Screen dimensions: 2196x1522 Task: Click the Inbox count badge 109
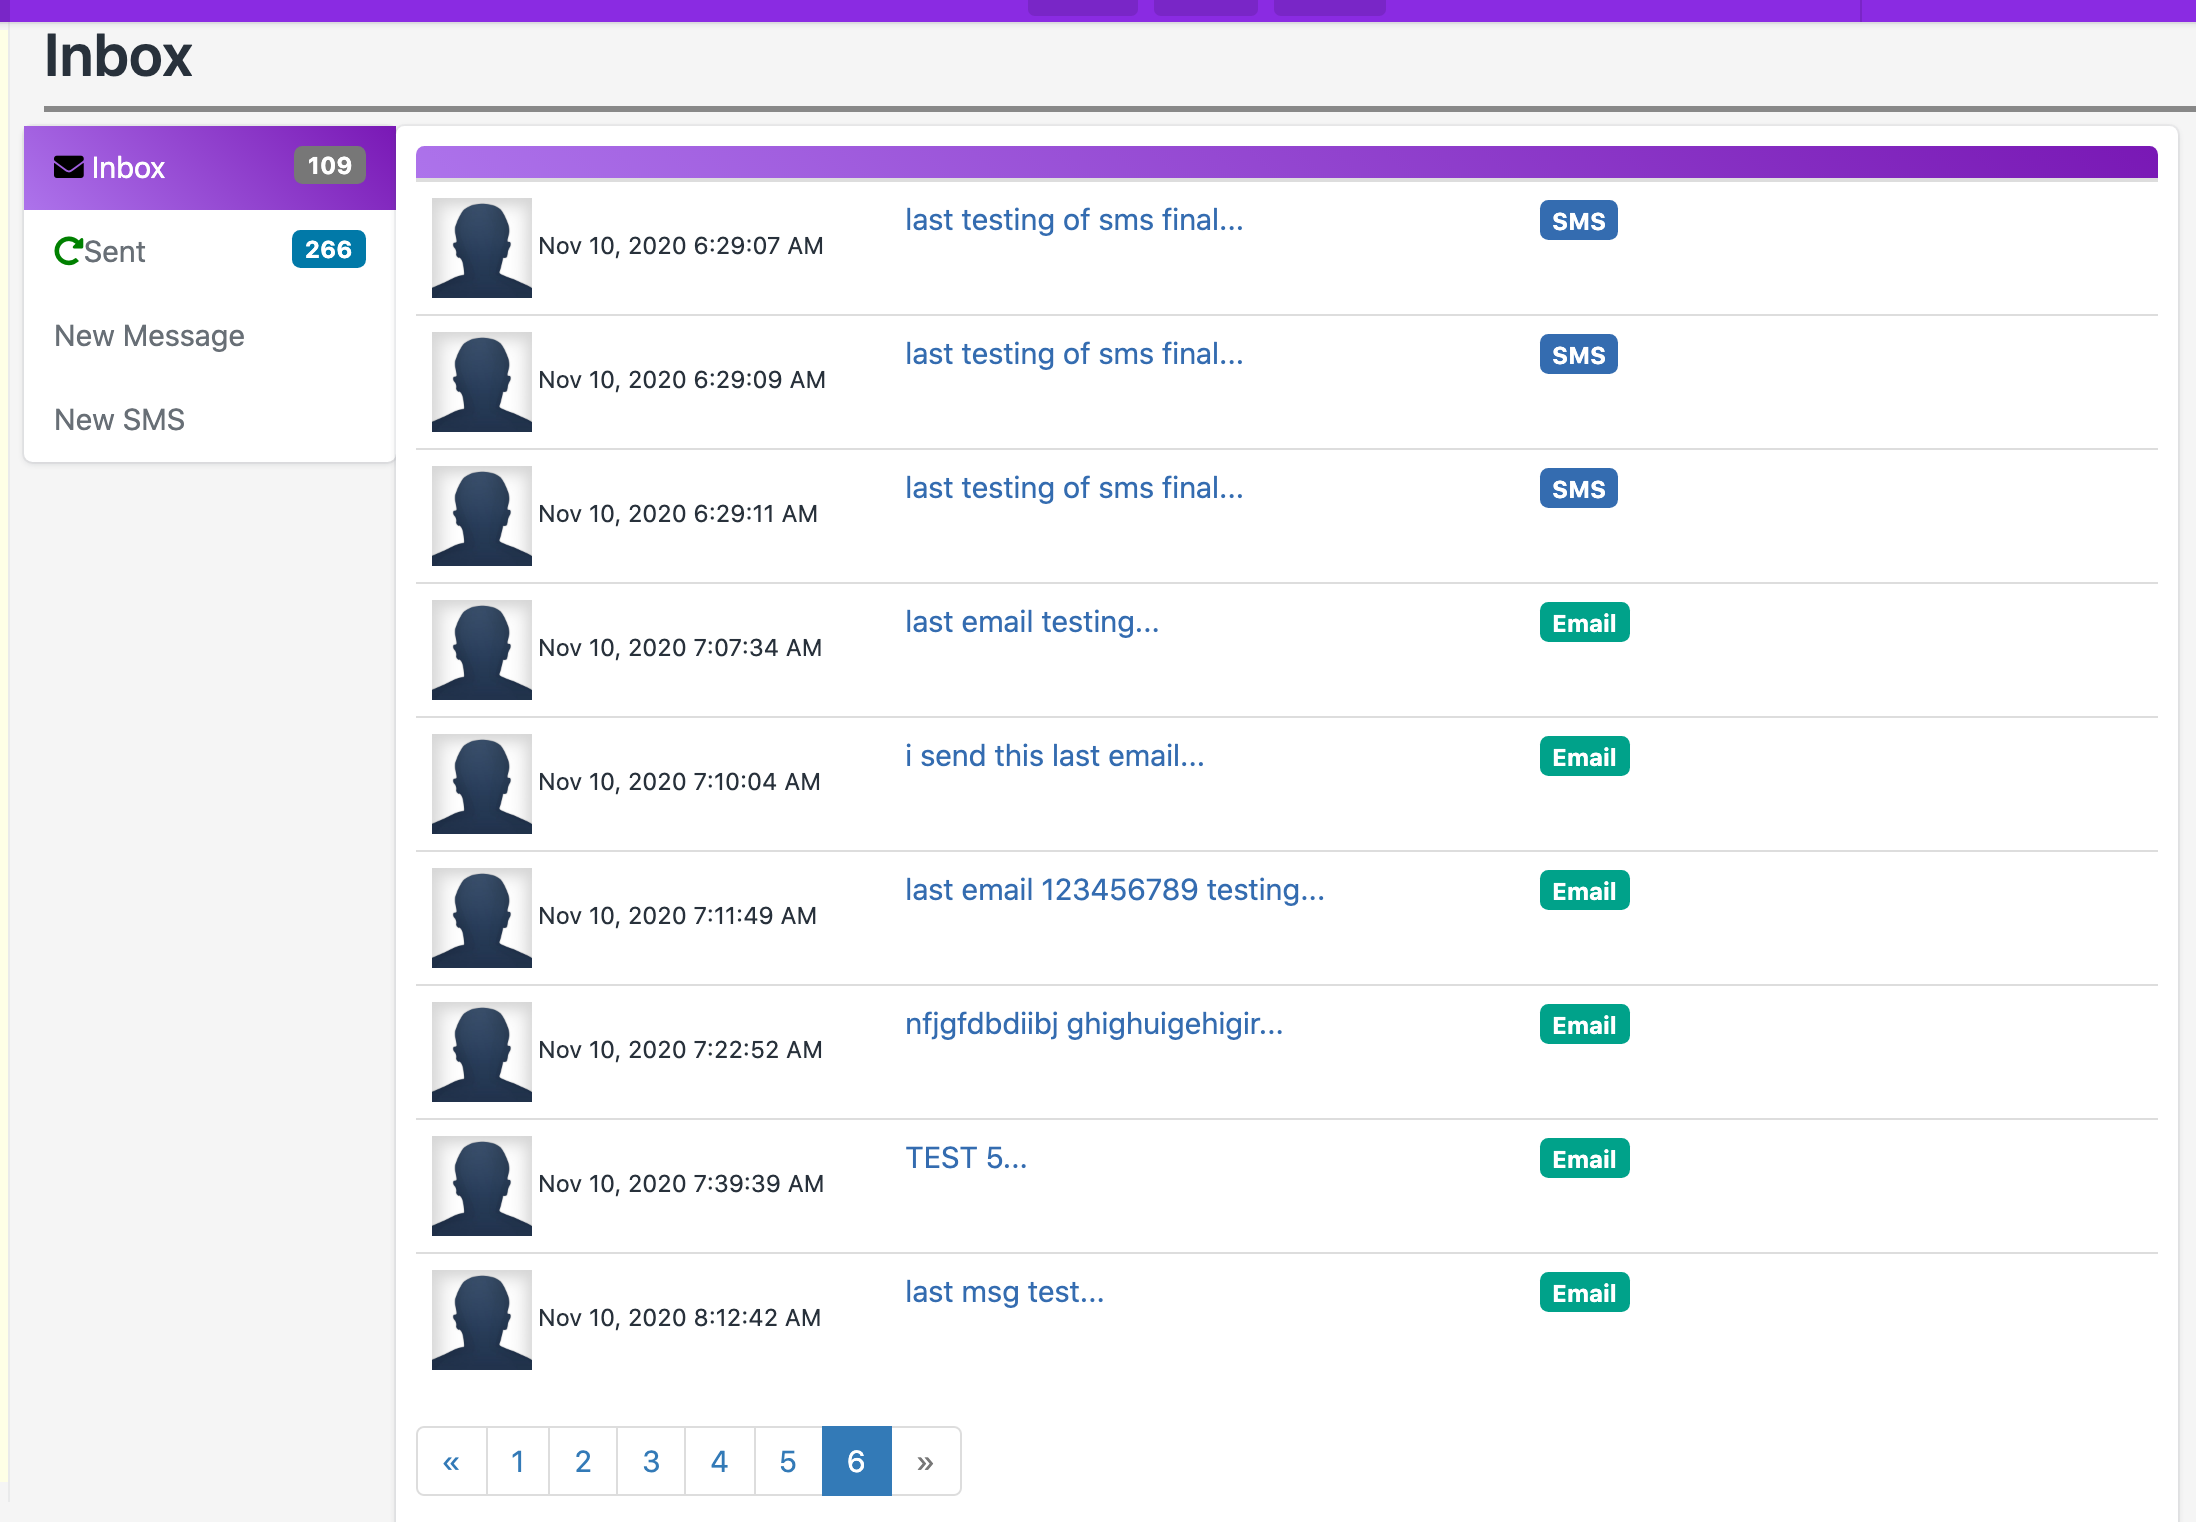(329, 166)
